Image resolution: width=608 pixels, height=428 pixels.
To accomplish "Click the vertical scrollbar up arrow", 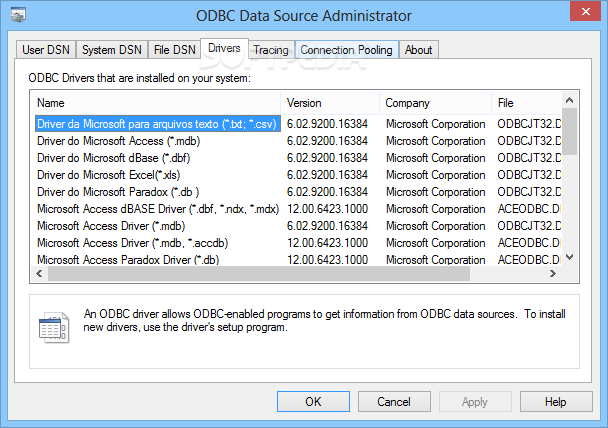I will [570, 100].
